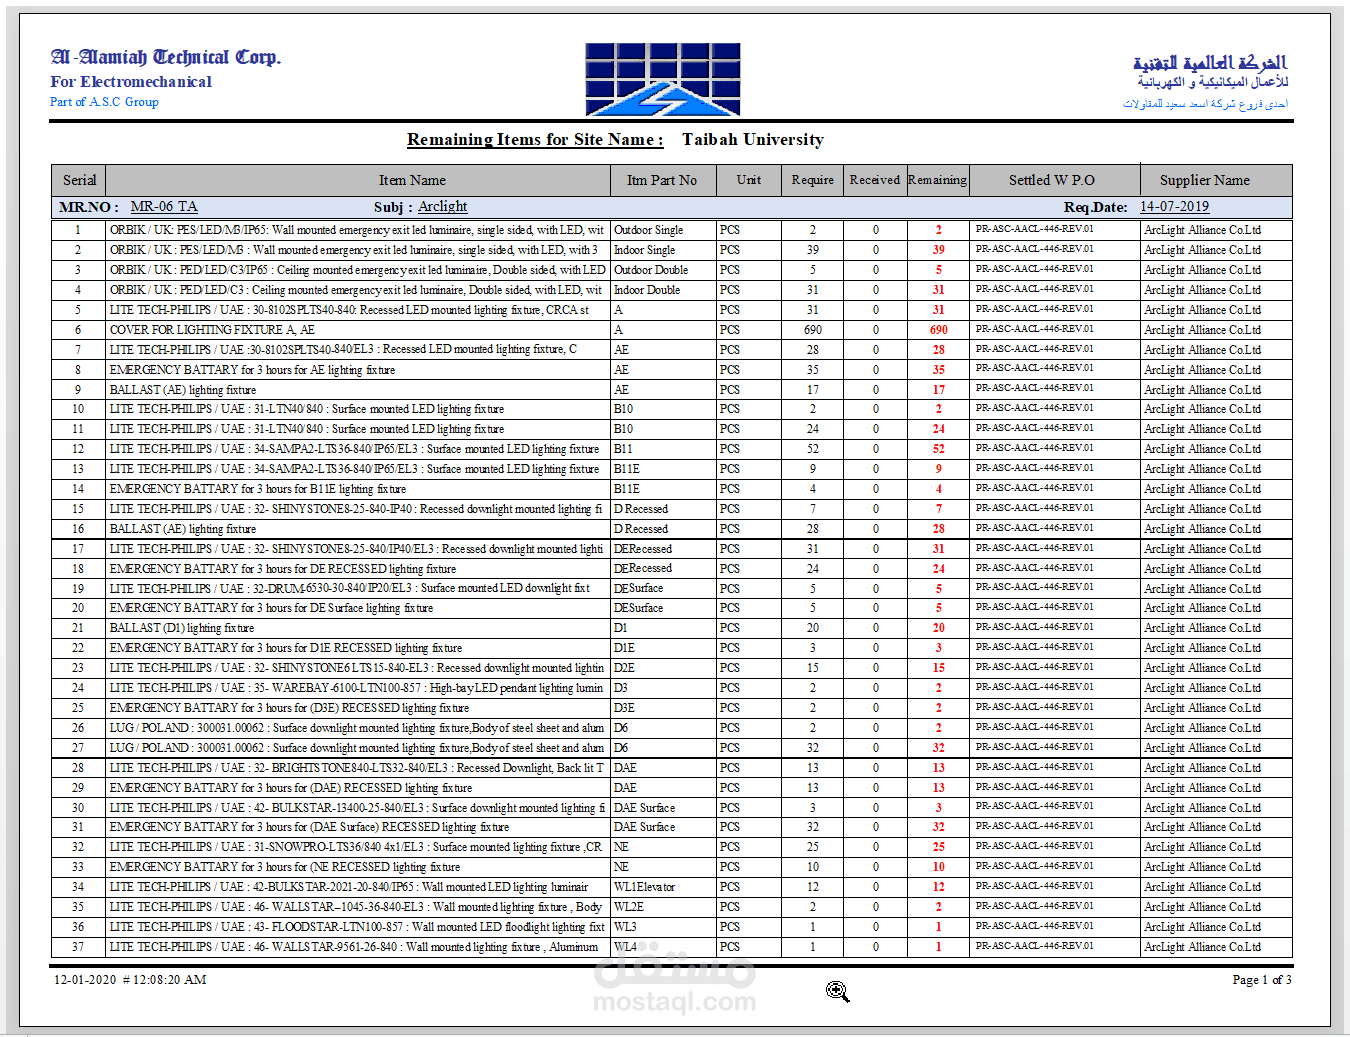The image size is (1350, 1037).
Task: Click the Outdoor Single part number
Action: [648, 230]
